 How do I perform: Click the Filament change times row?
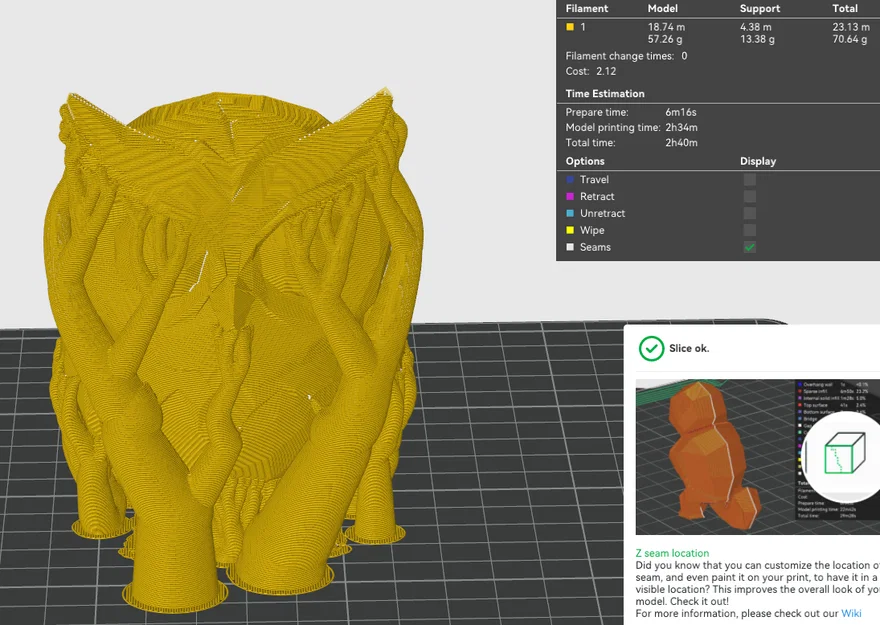626,56
